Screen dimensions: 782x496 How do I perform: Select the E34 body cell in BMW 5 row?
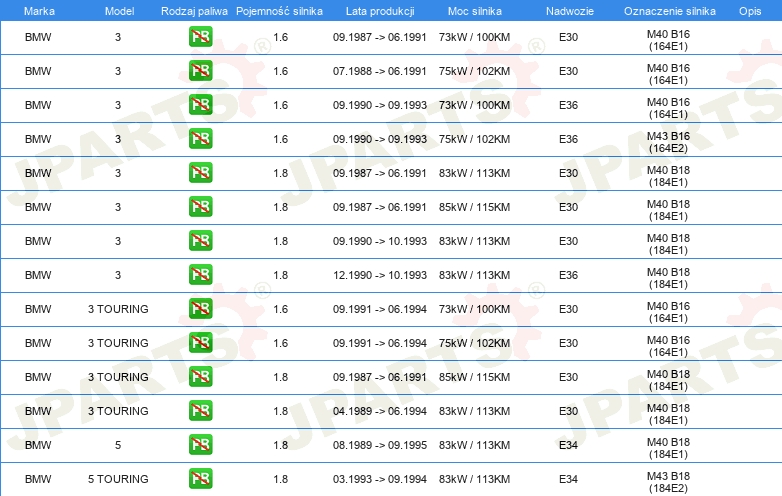569,445
